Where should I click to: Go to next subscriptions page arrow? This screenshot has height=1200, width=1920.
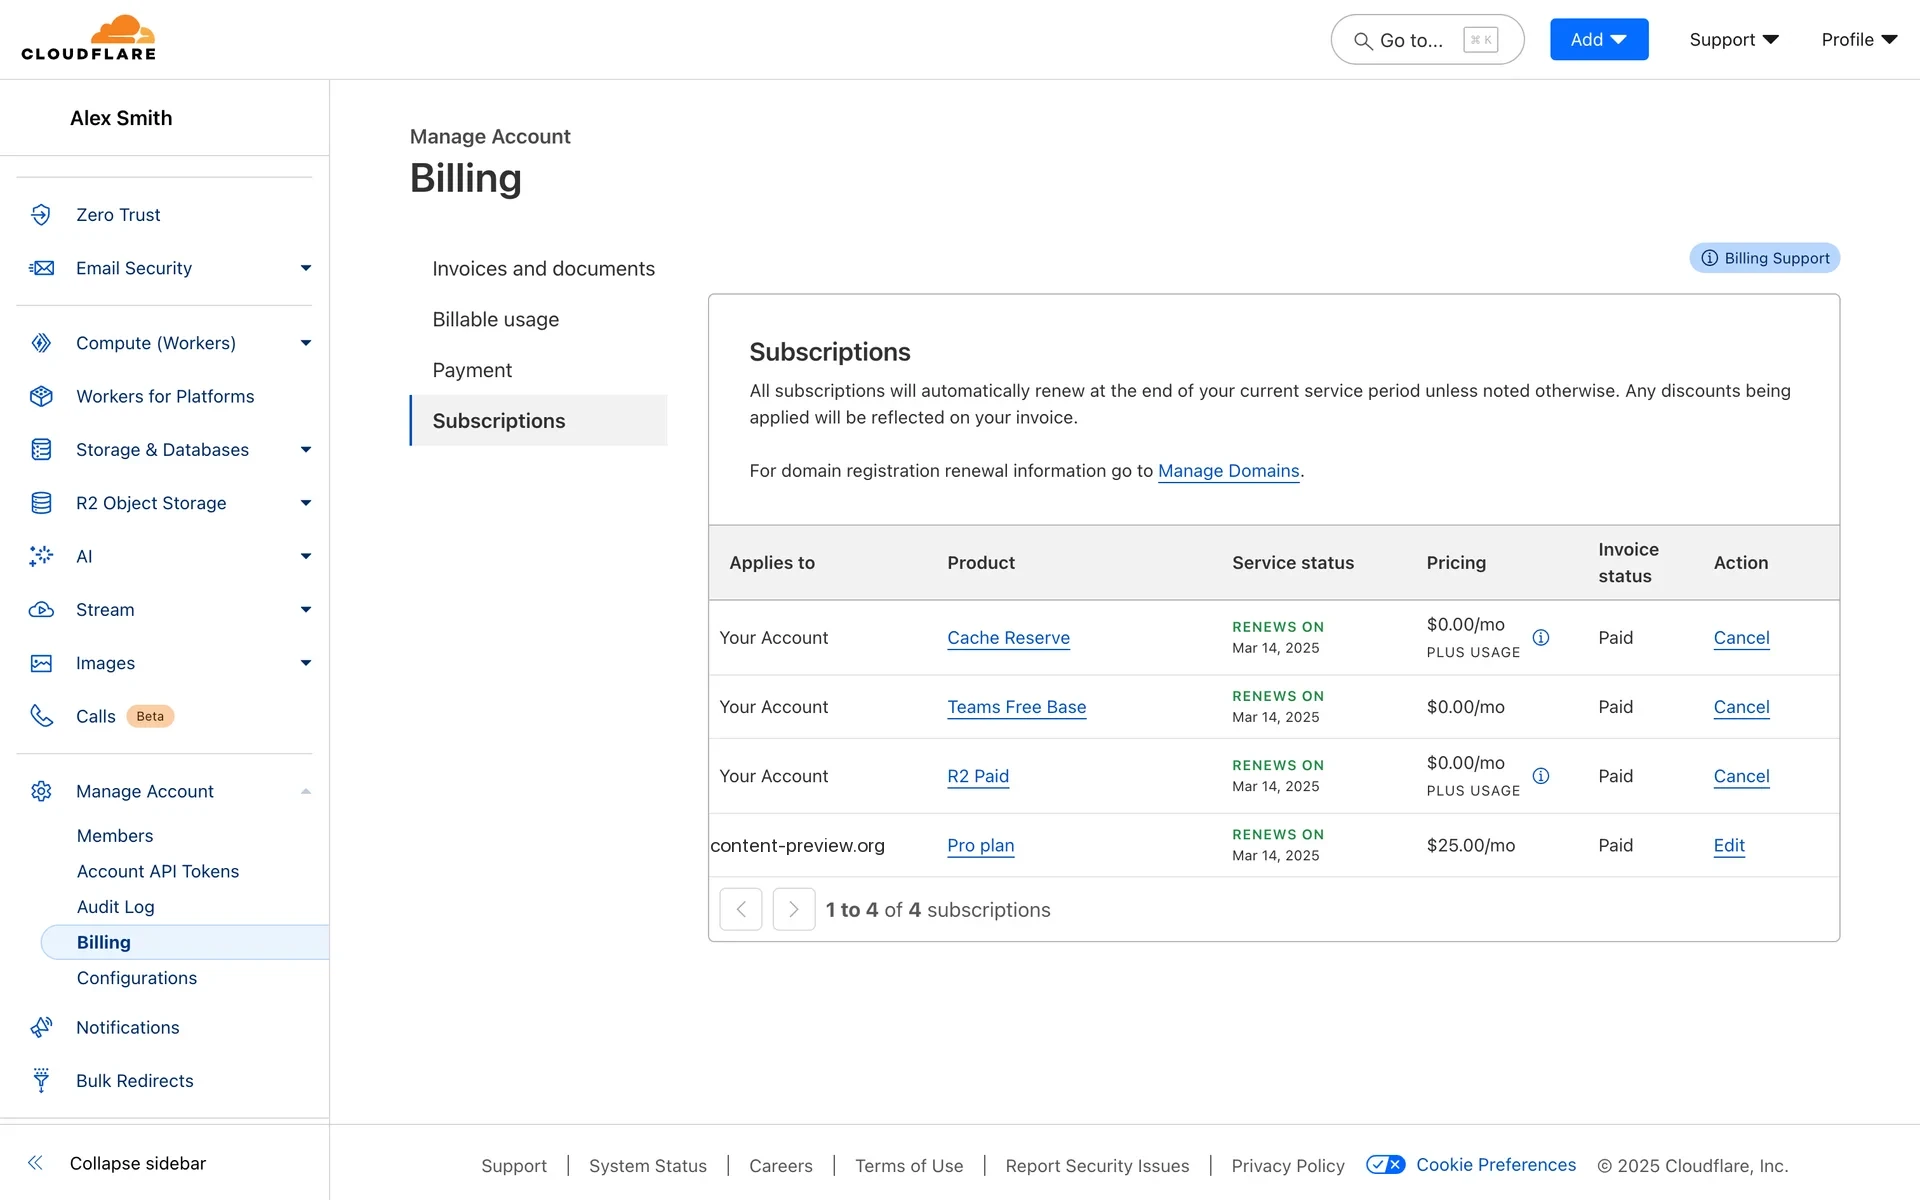794,909
